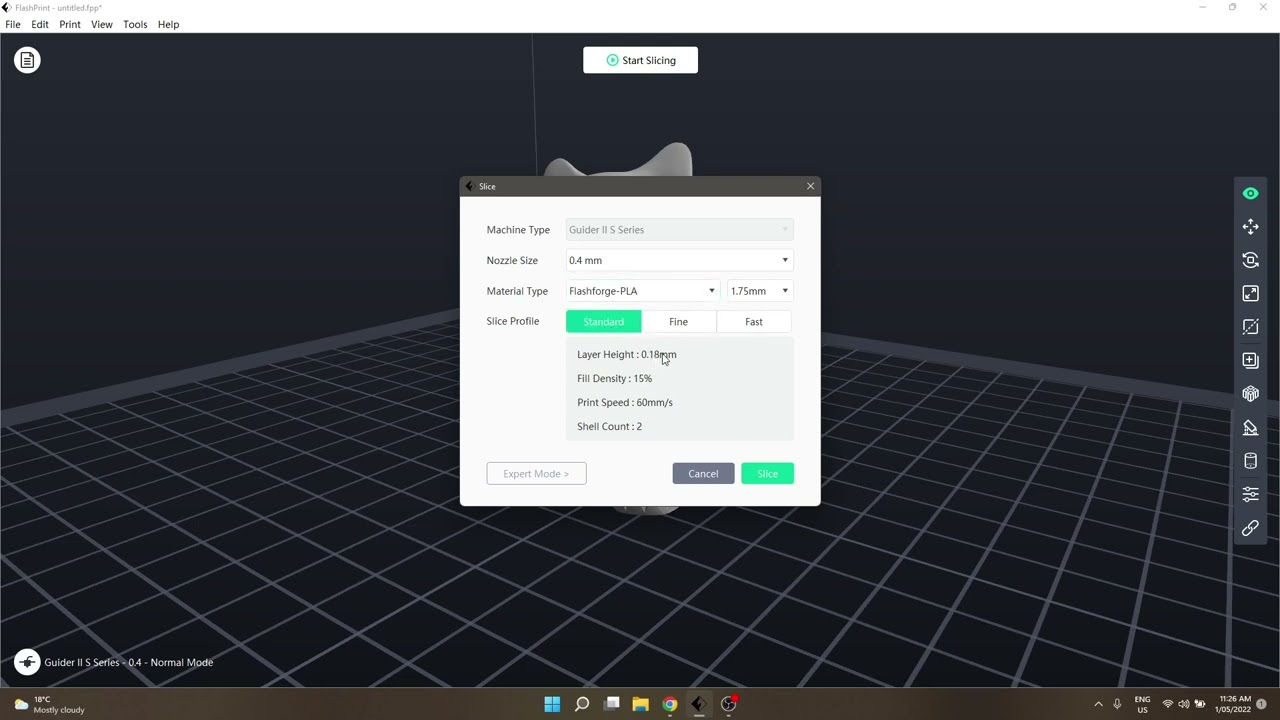Click the Layer Height 0.18mm text

[x=627, y=355]
